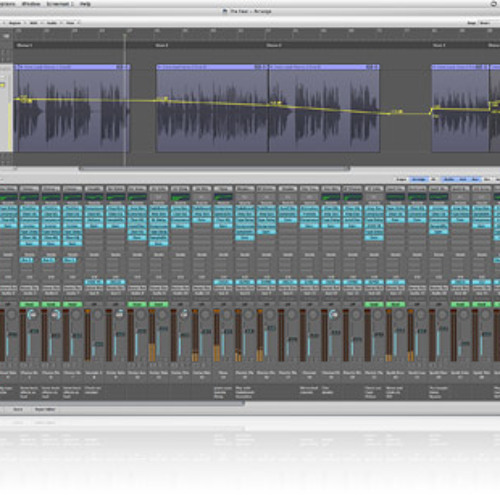Screen dimensions: 500x500
Task: Switch to the second editor tab at the bottom
Action: coord(45,409)
